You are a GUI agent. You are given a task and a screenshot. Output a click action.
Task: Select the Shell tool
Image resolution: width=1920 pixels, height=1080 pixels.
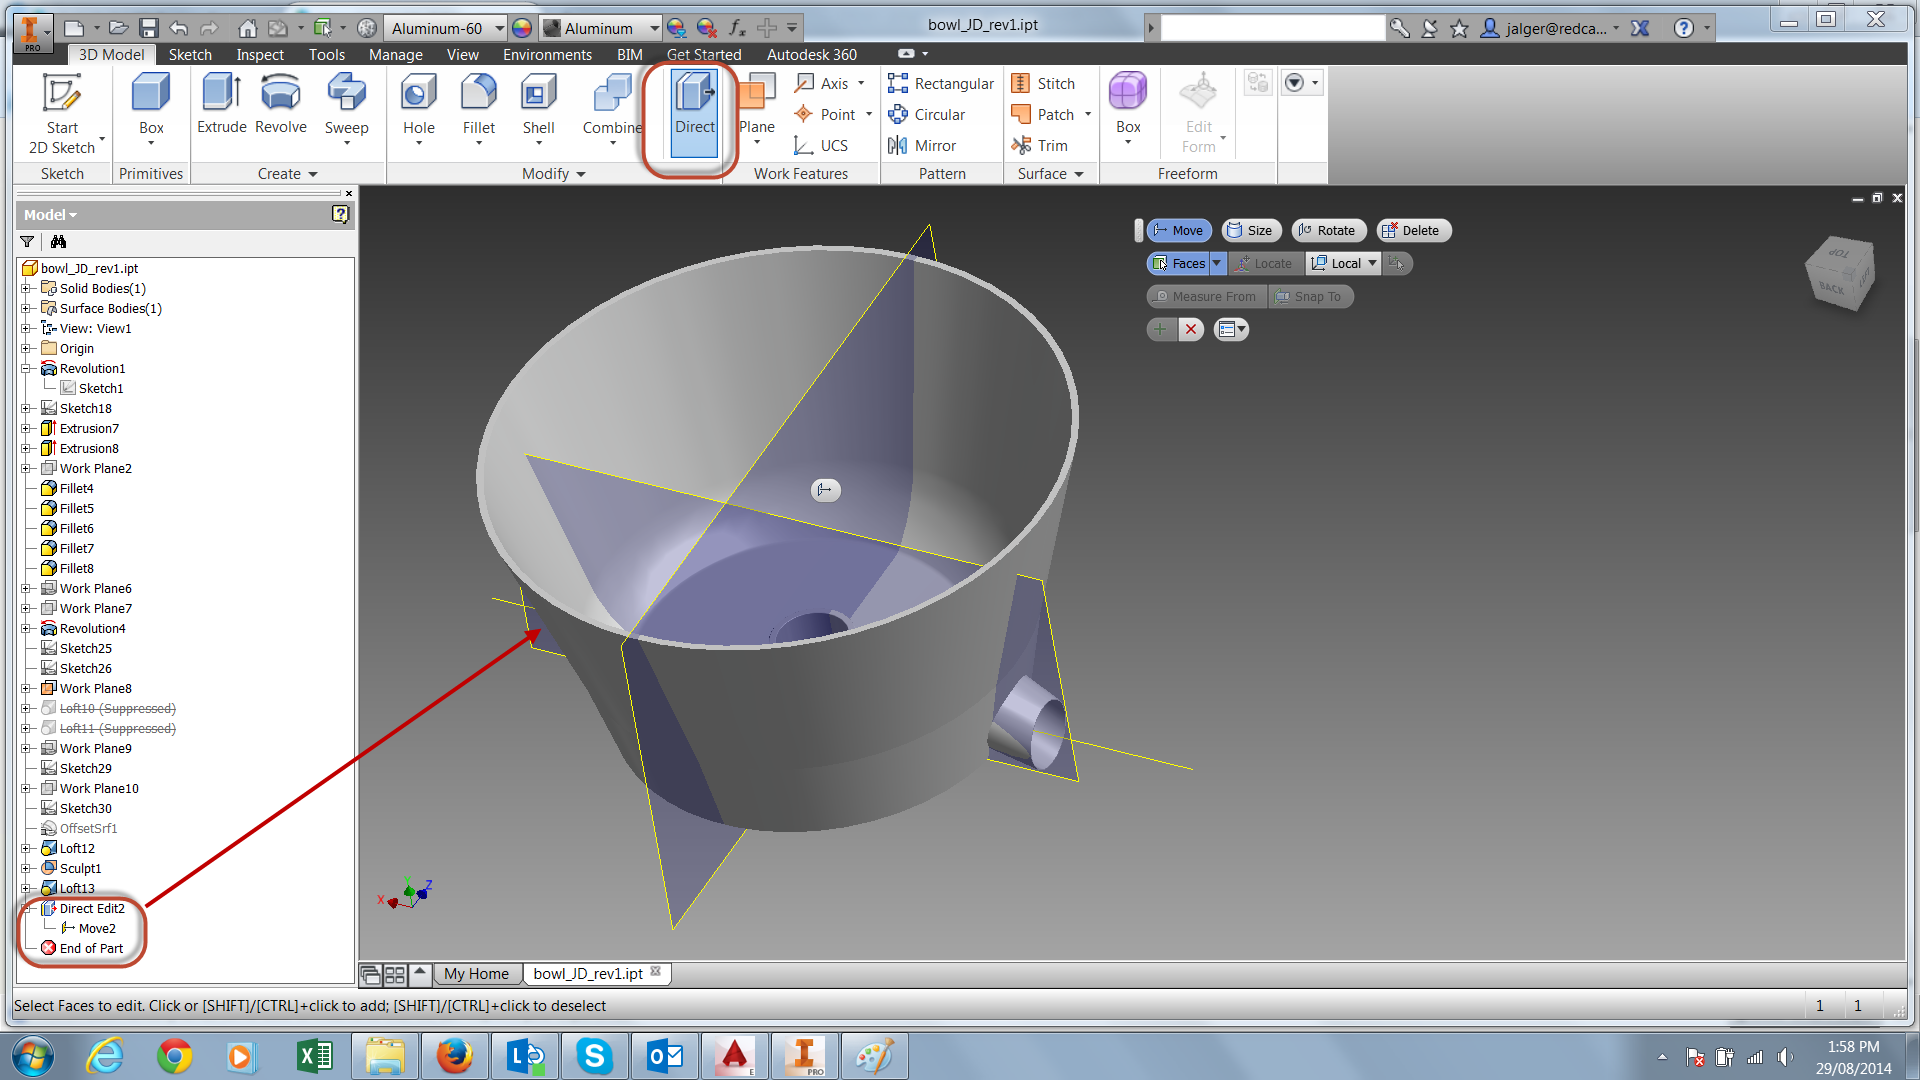tap(538, 108)
